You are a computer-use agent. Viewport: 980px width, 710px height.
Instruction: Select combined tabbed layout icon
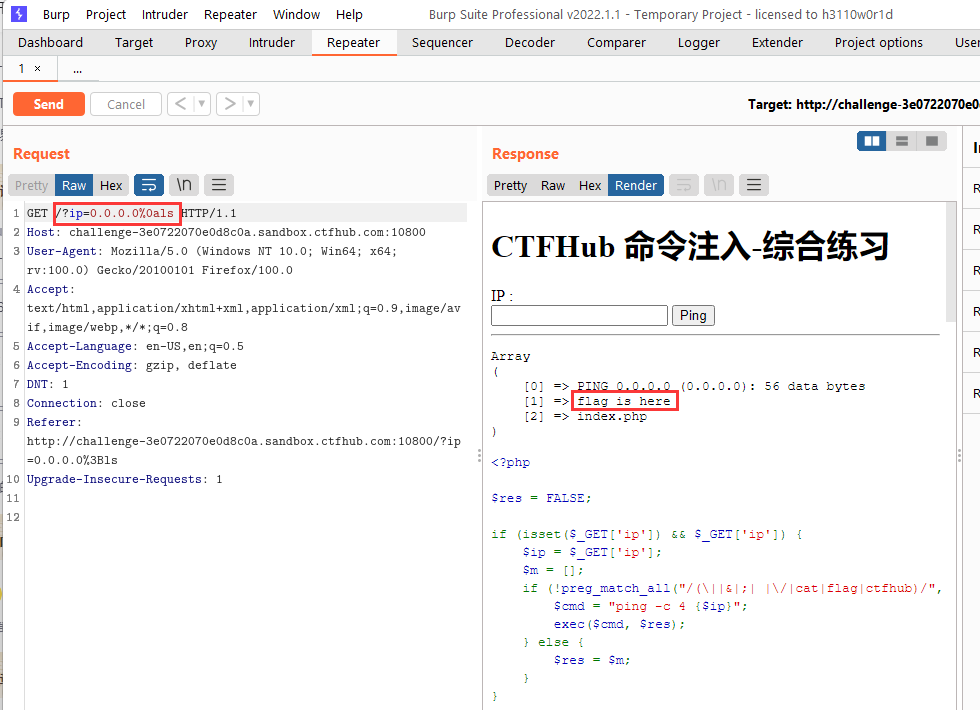pyautogui.click(x=932, y=141)
